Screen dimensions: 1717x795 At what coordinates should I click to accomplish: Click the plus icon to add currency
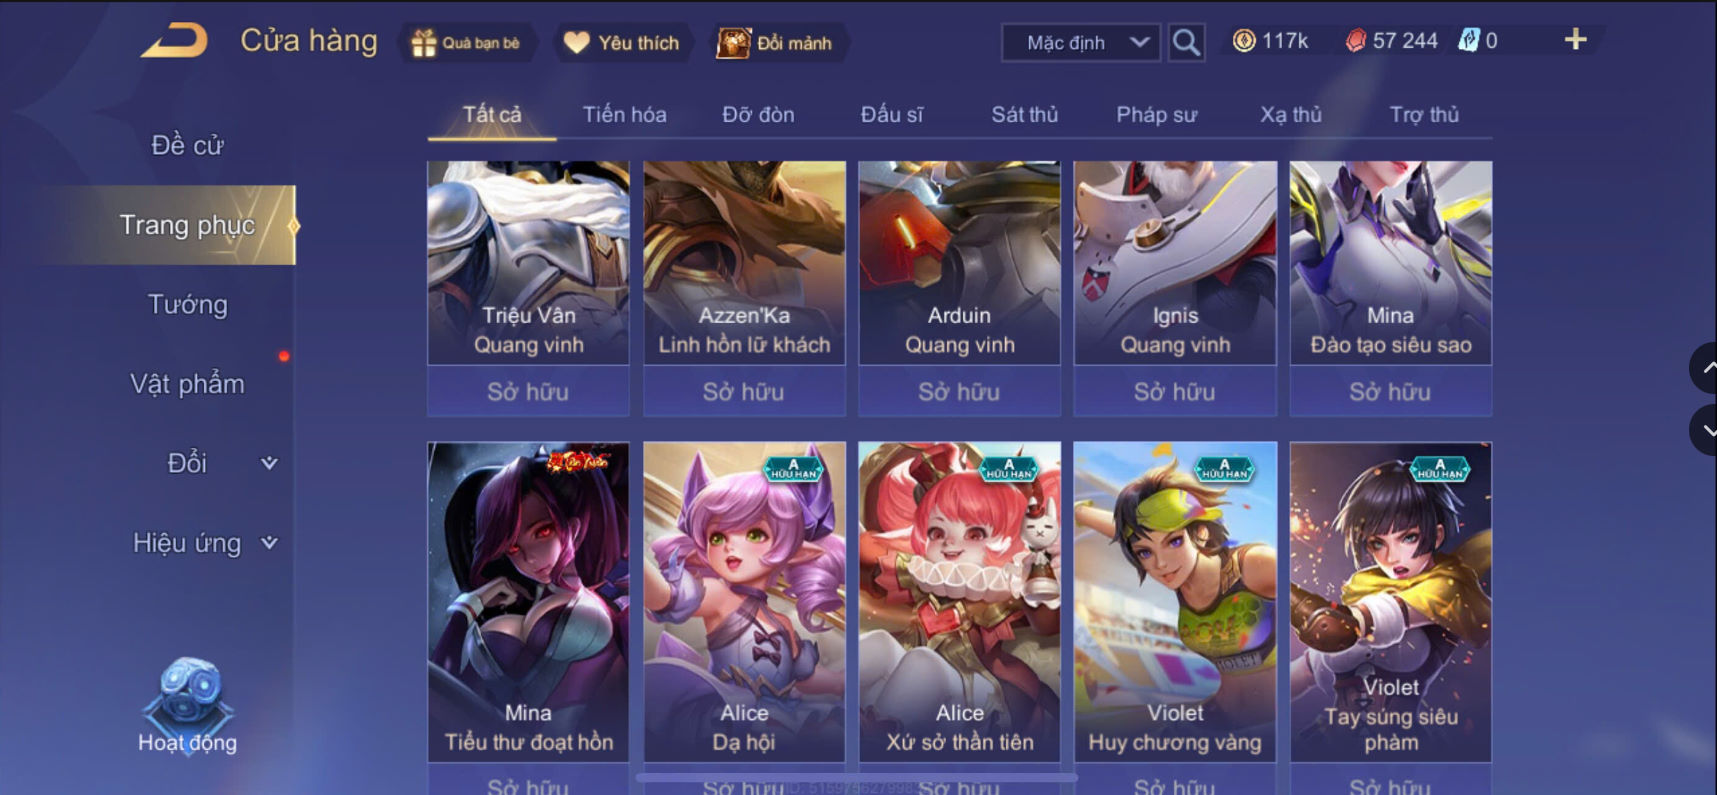[1575, 39]
